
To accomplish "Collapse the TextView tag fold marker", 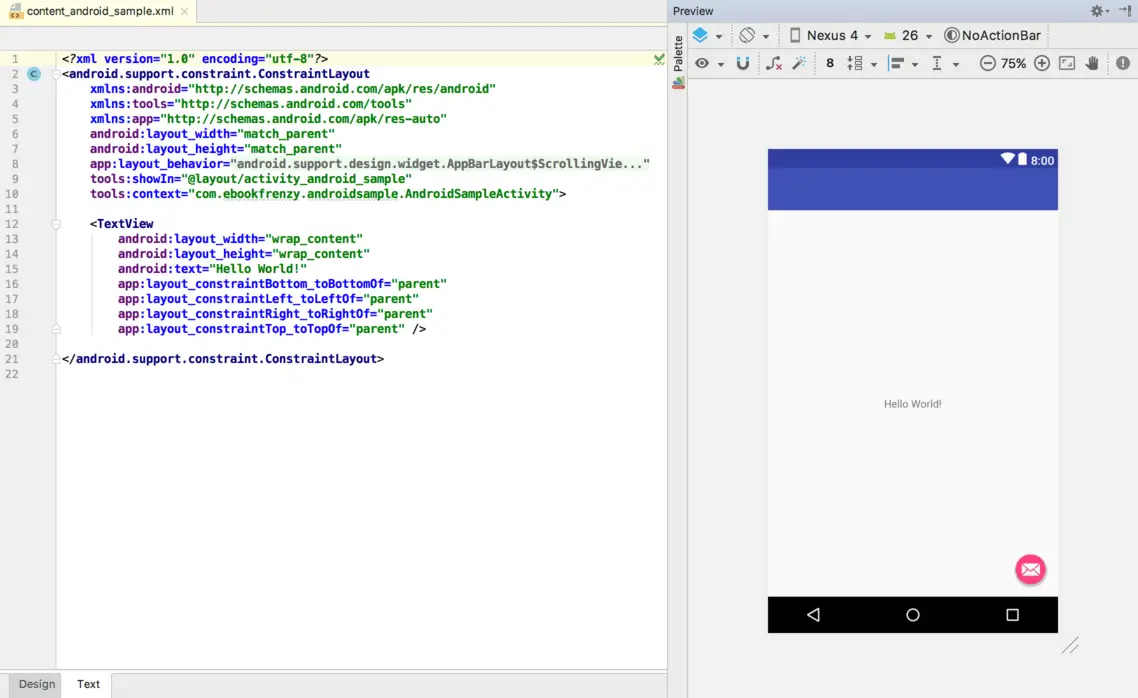I will pos(57,224).
